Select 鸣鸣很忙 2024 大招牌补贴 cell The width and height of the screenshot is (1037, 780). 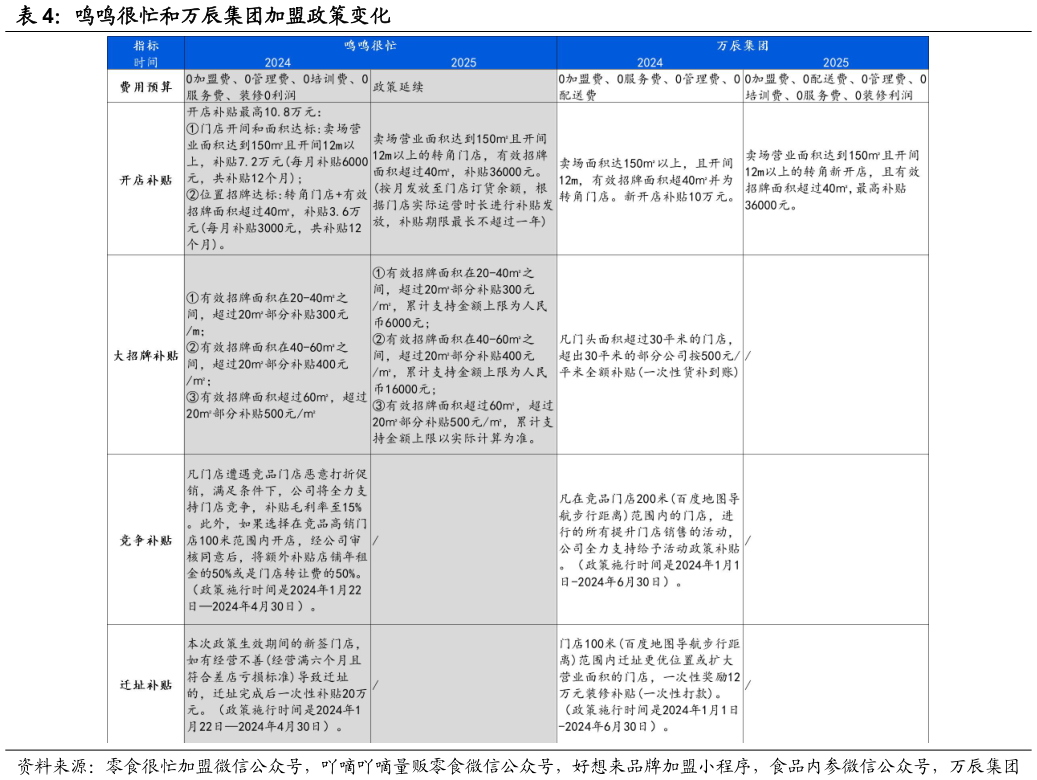click(x=277, y=355)
